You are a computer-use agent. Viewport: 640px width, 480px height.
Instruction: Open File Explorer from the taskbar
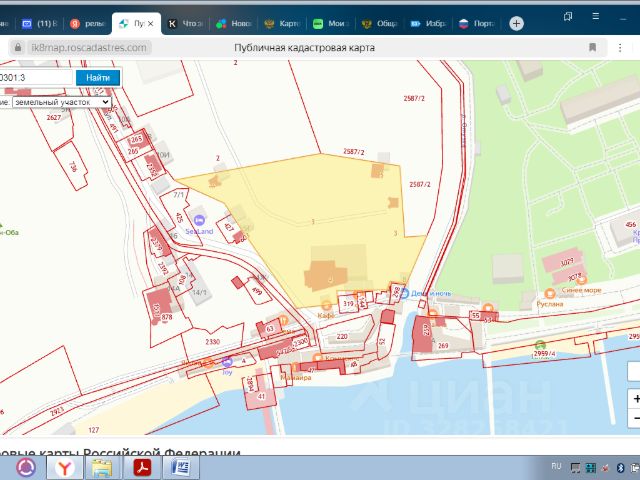click(102, 466)
